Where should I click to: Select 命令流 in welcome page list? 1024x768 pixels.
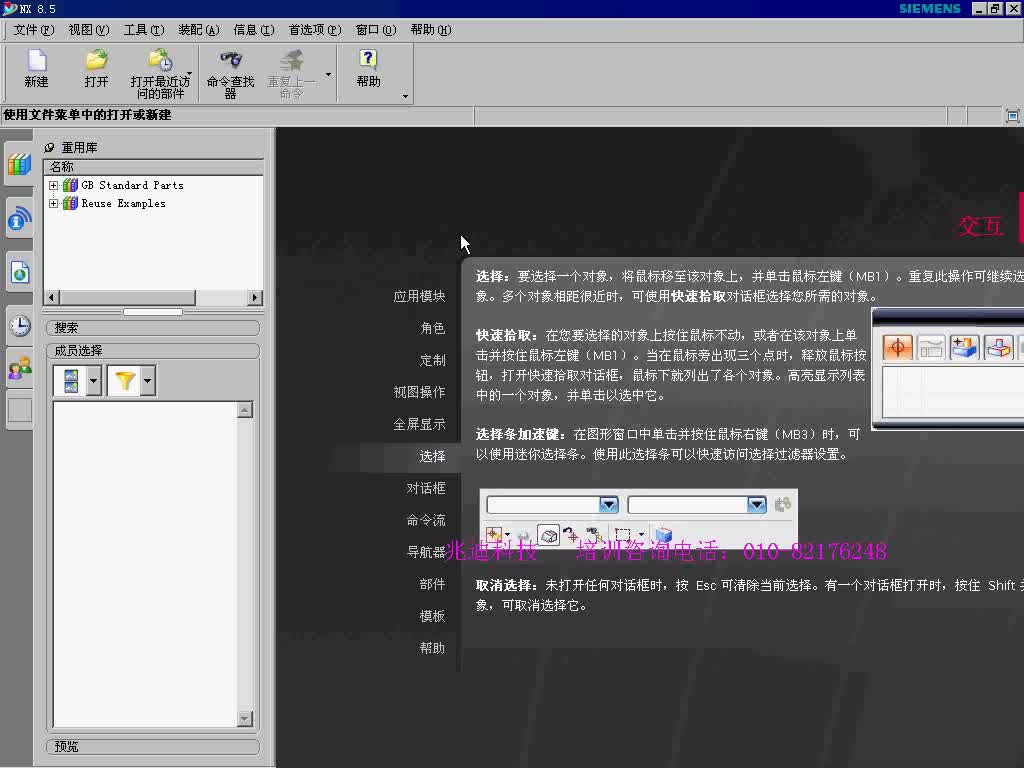tap(426, 520)
